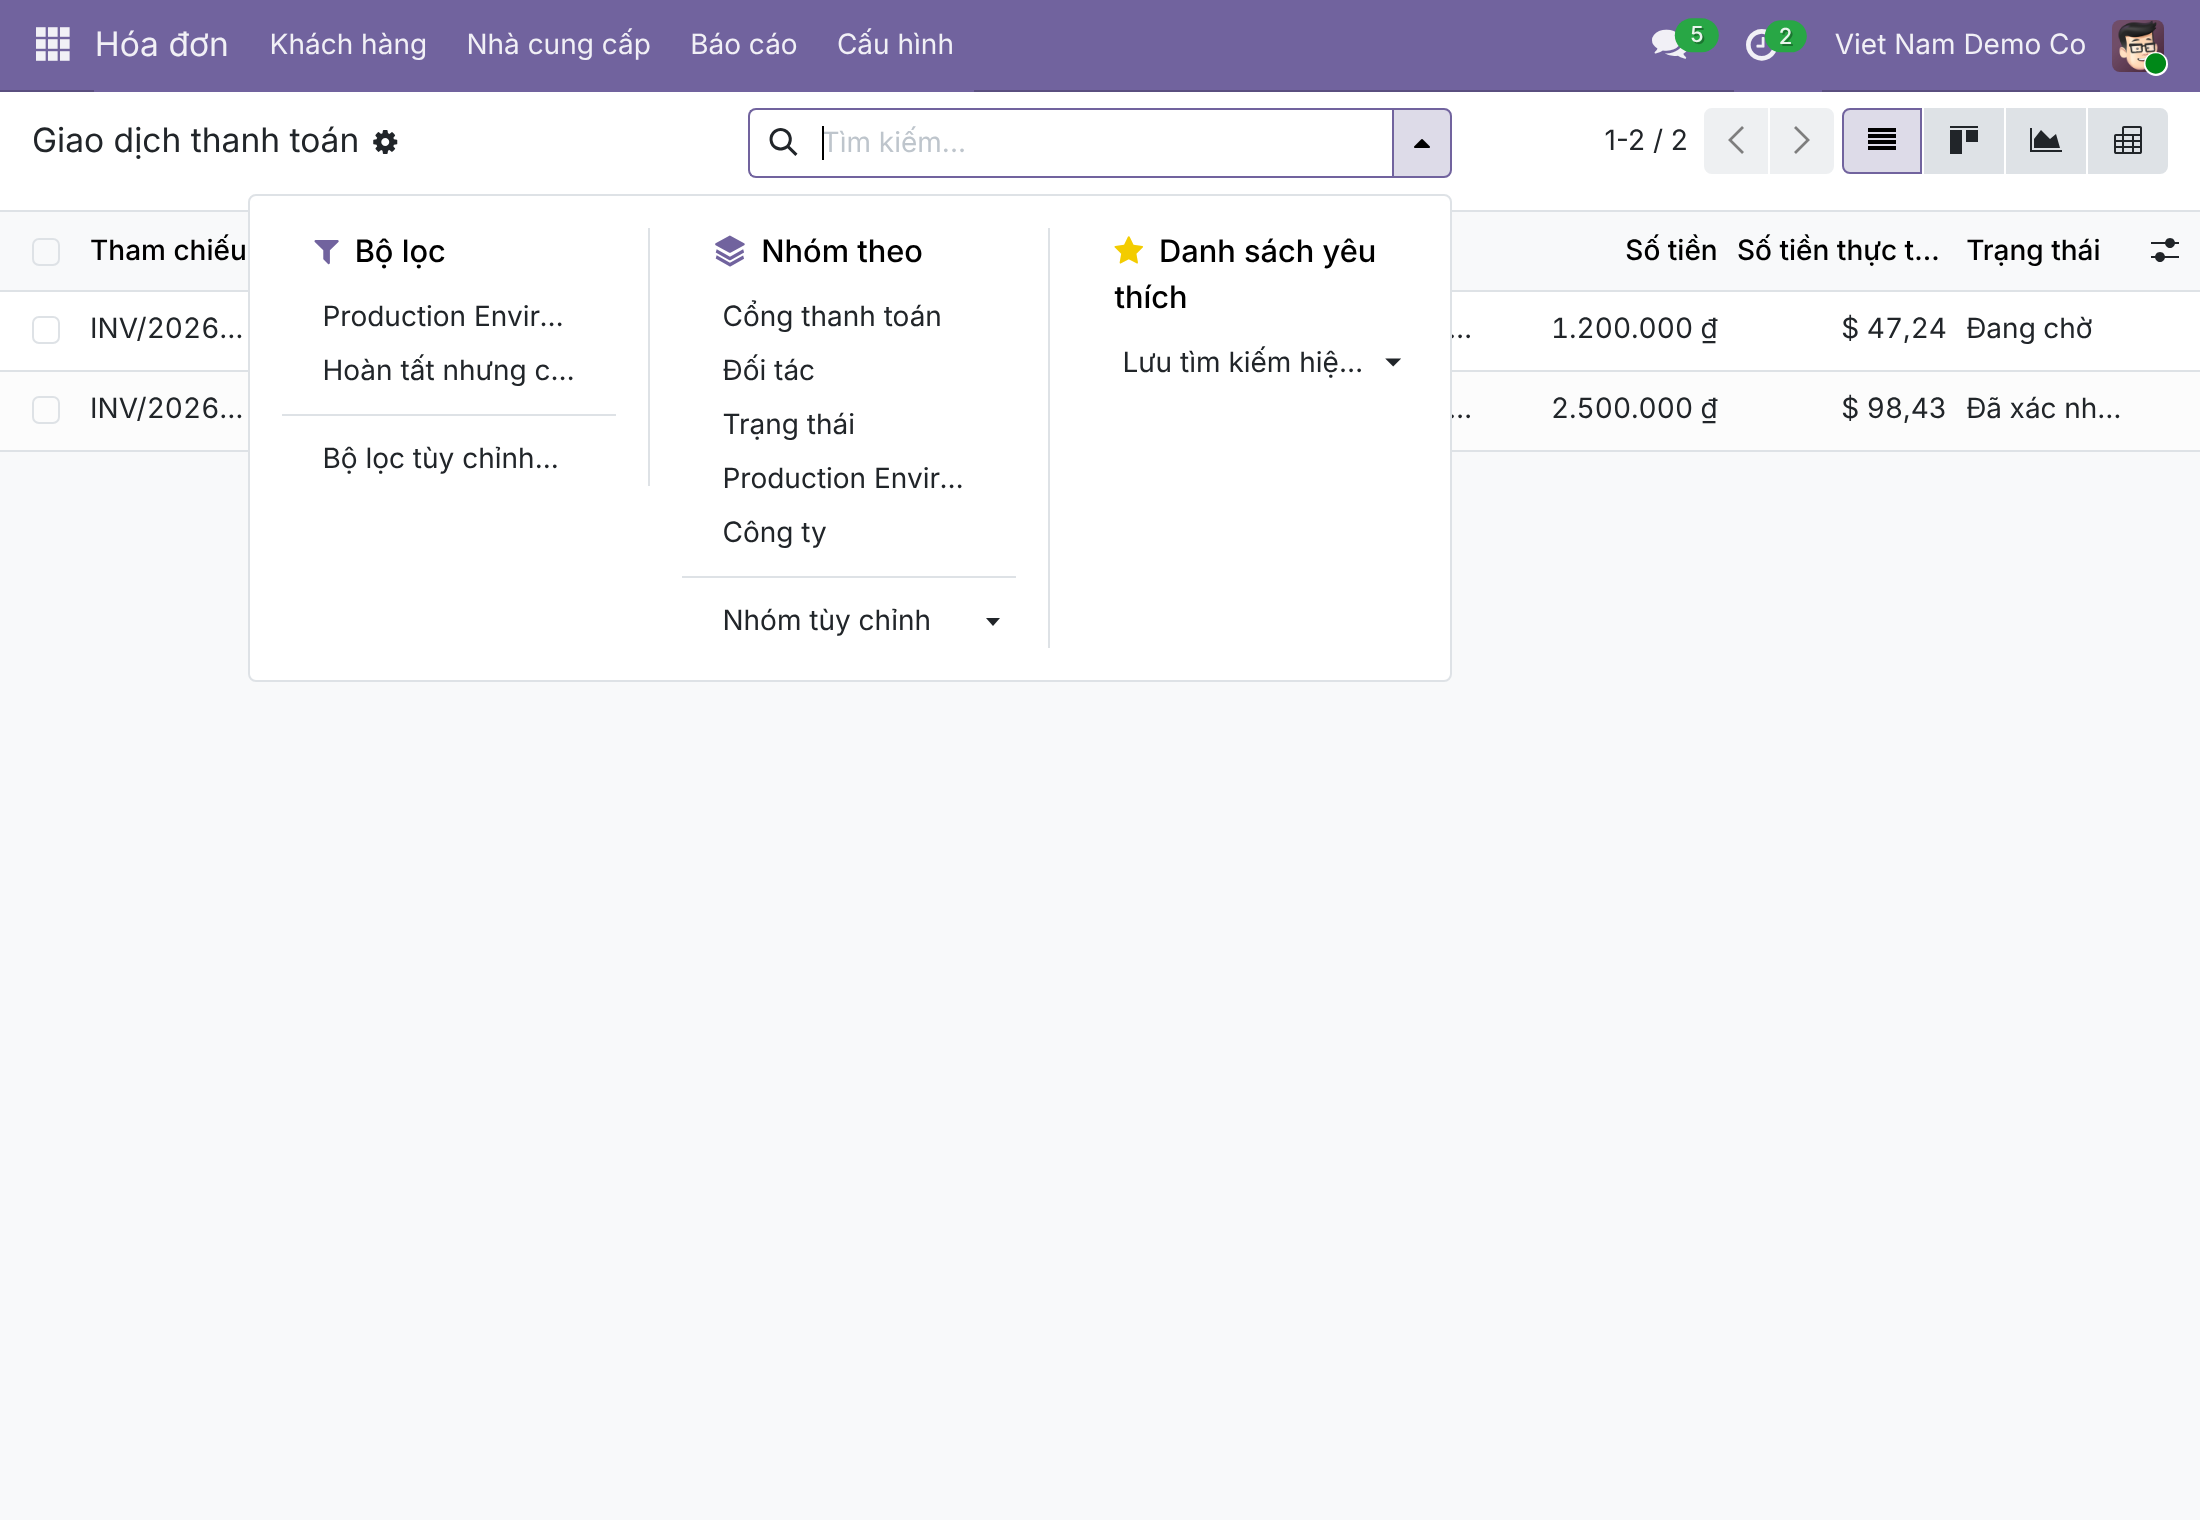Click the $ 98,43 amount cell
The width and height of the screenshot is (2200, 1520).
point(1893,409)
